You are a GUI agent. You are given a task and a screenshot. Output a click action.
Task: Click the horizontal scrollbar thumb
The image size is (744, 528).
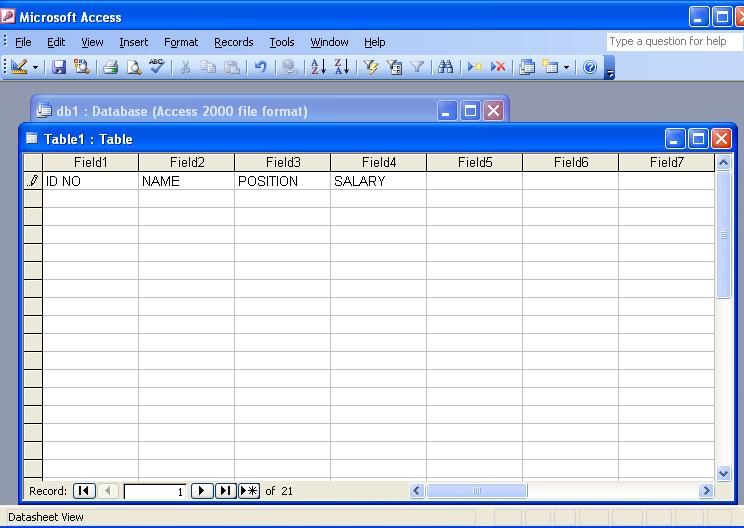(x=476, y=491)
